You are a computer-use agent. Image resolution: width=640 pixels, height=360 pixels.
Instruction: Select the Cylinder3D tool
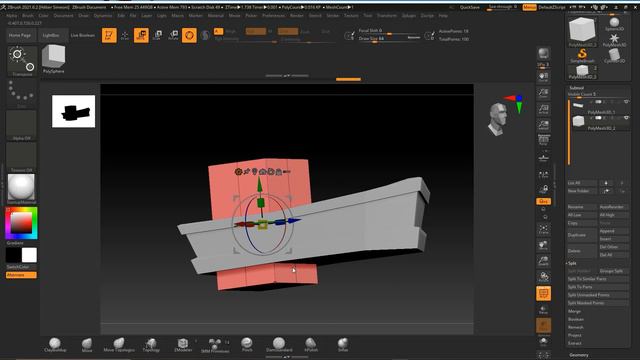click(x=614, y=56)
